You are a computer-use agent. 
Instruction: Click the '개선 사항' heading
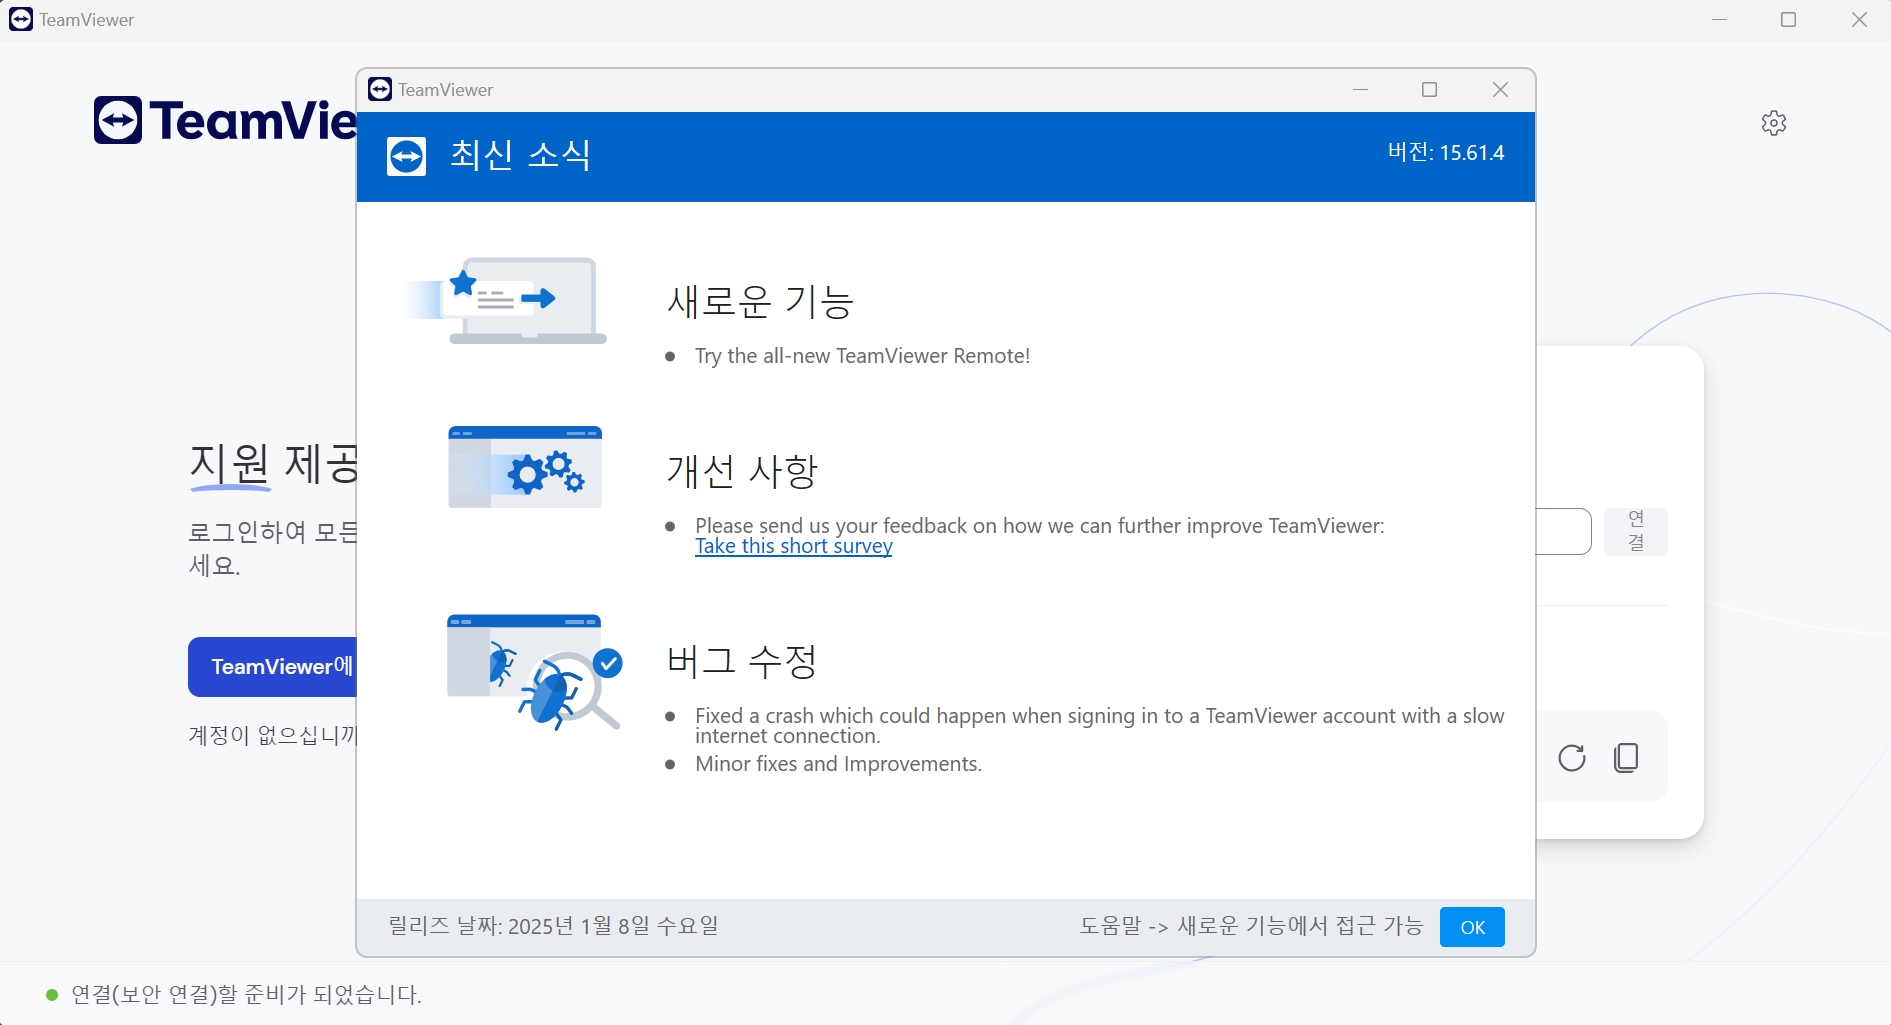click(x=742, y=471)
